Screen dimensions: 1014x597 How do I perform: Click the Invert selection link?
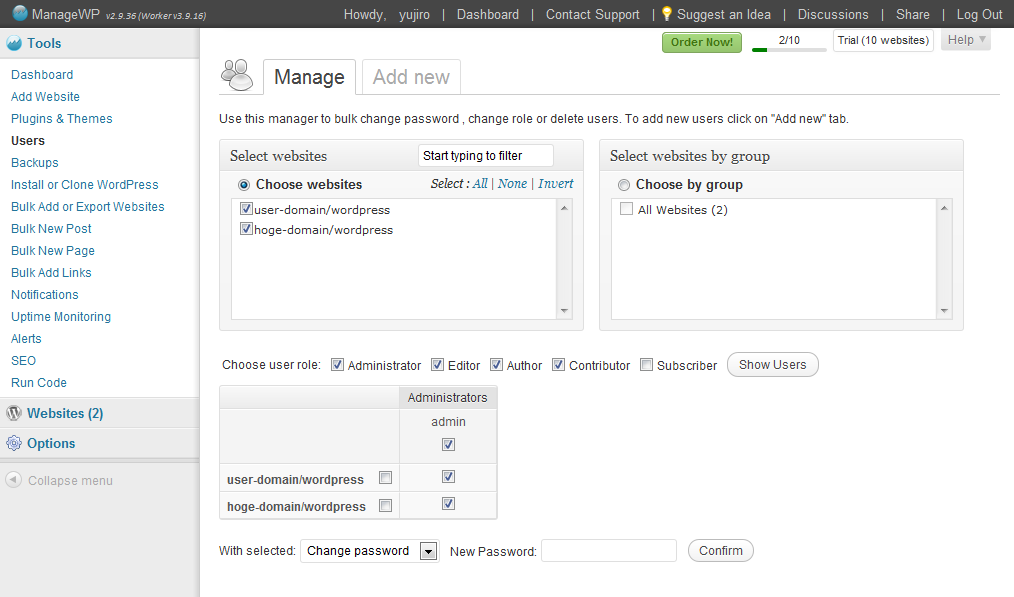click(x=556, y=184)
